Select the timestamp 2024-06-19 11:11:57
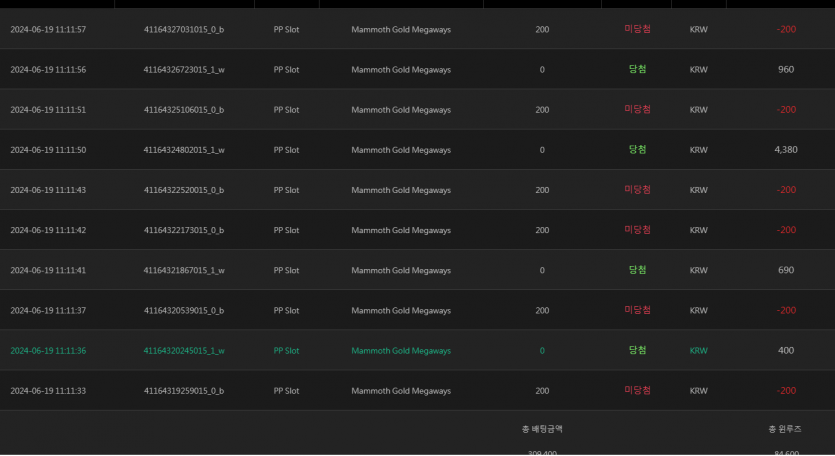This screenshot has width=835, height=456. pyautogui.click(x=48, y=30)
